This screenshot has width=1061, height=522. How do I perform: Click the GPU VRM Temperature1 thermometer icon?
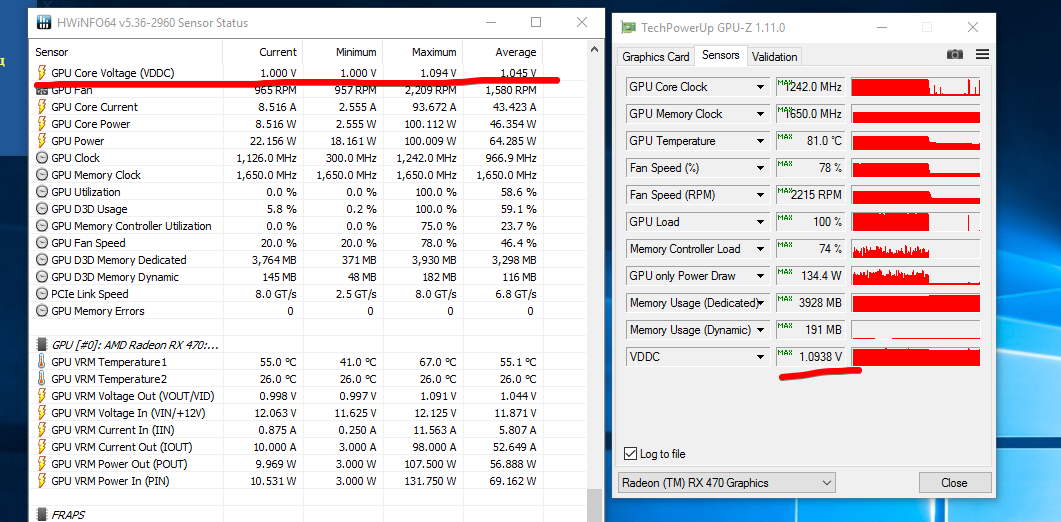(41, 362)
